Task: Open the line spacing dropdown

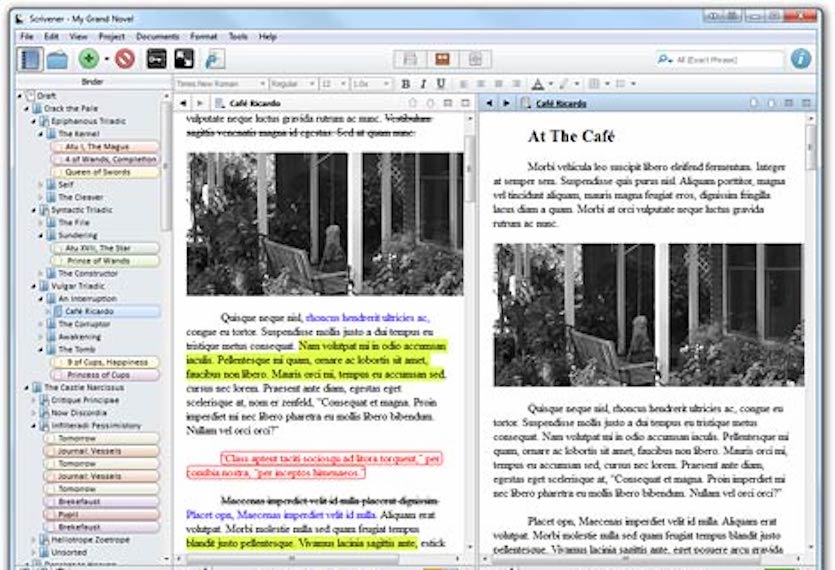Action: coord(371,84)
